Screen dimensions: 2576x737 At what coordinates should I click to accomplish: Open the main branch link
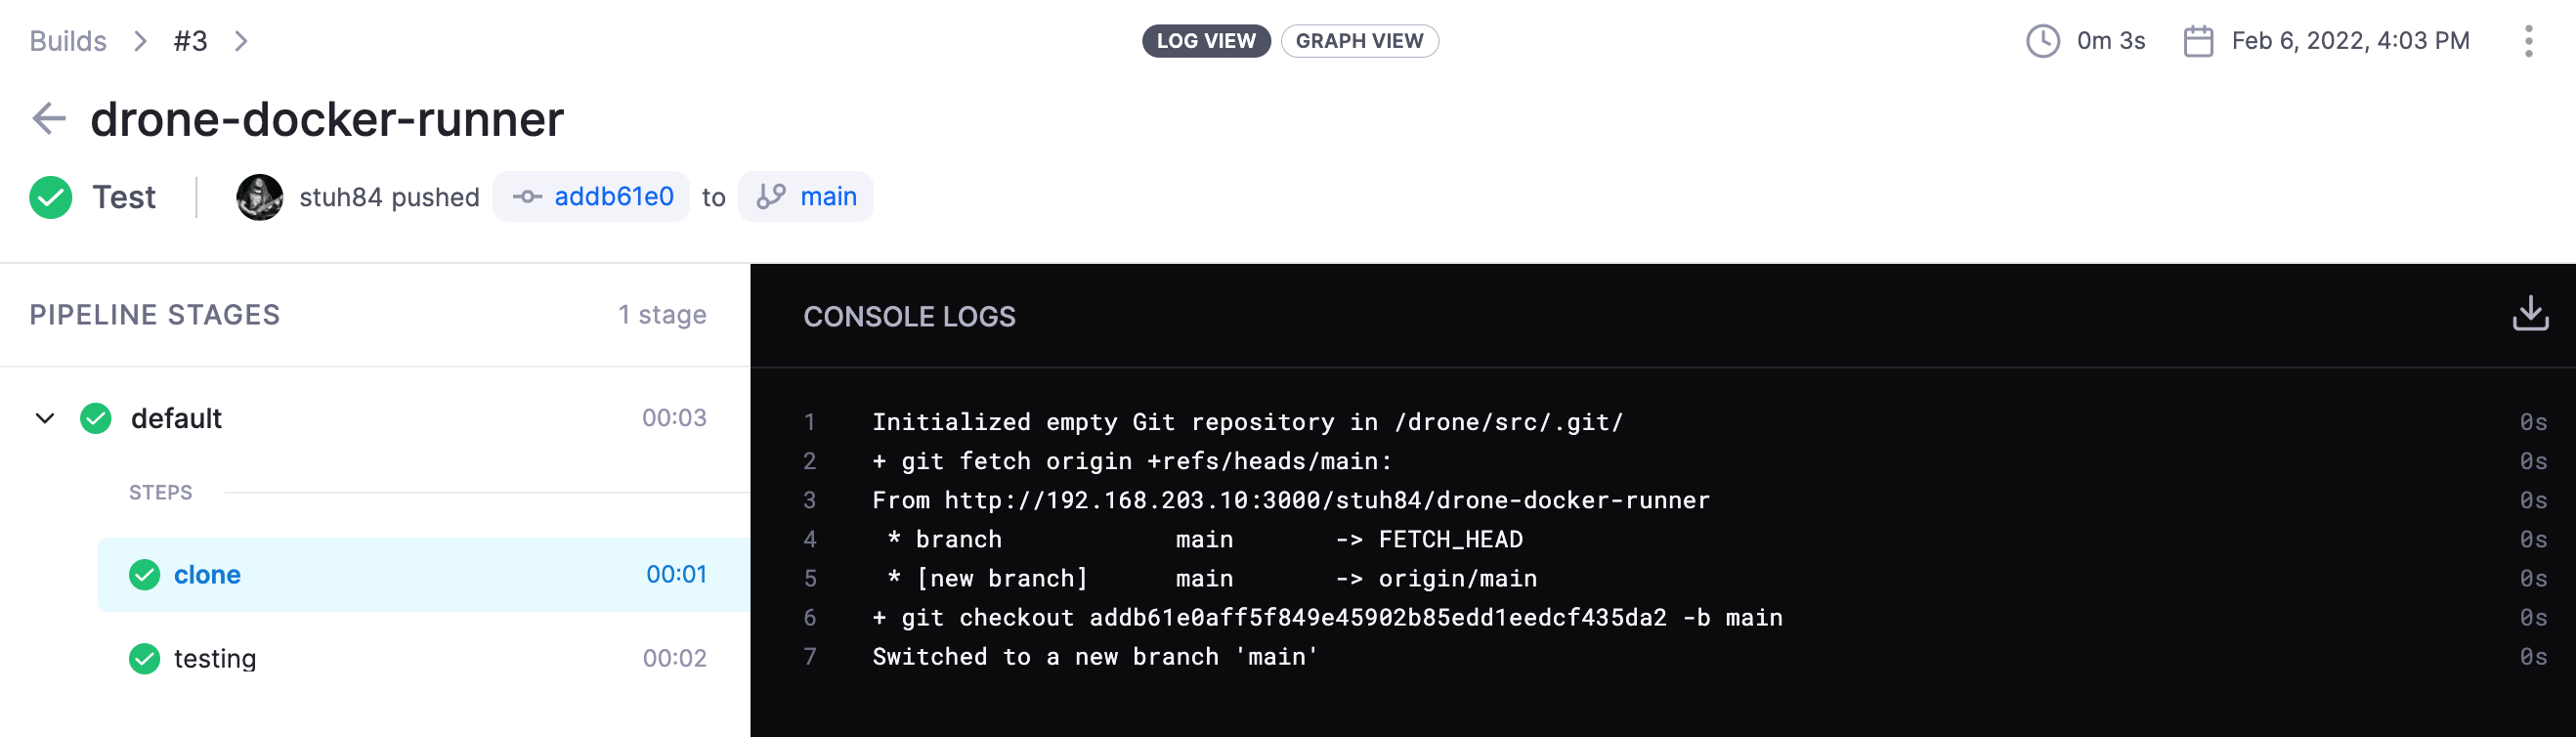coord(827,197)
